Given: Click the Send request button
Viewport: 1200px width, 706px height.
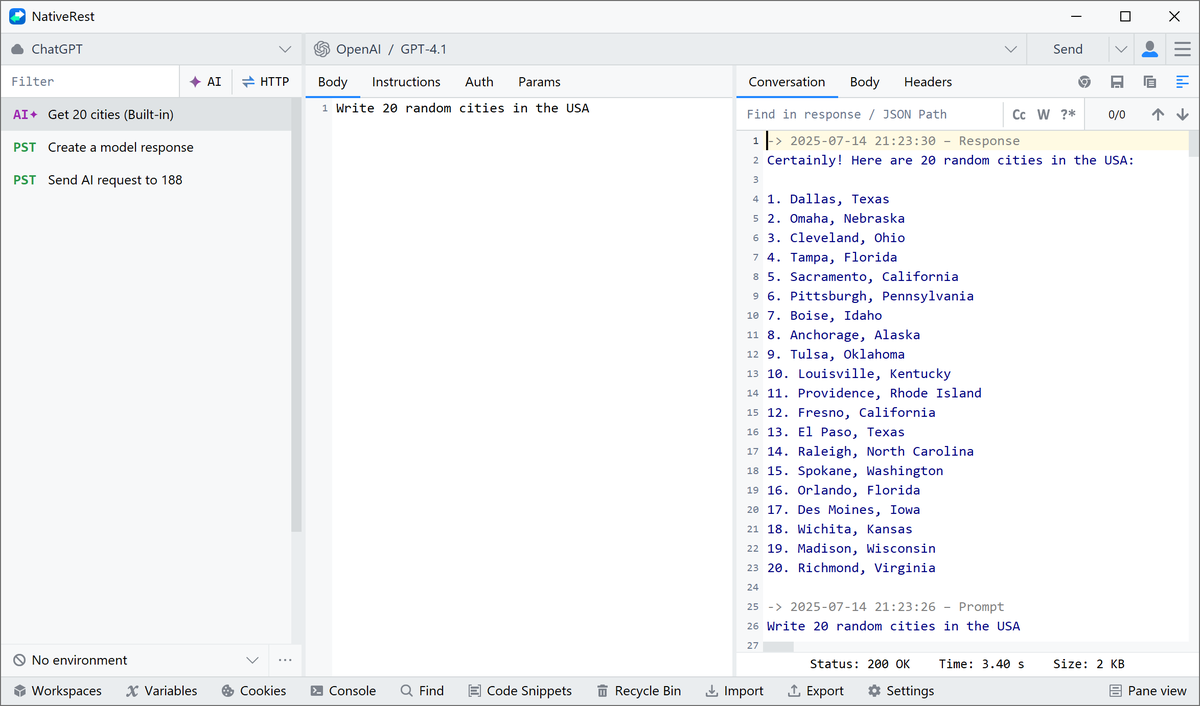Looking at the screenshot, I should click(1068, 49).
